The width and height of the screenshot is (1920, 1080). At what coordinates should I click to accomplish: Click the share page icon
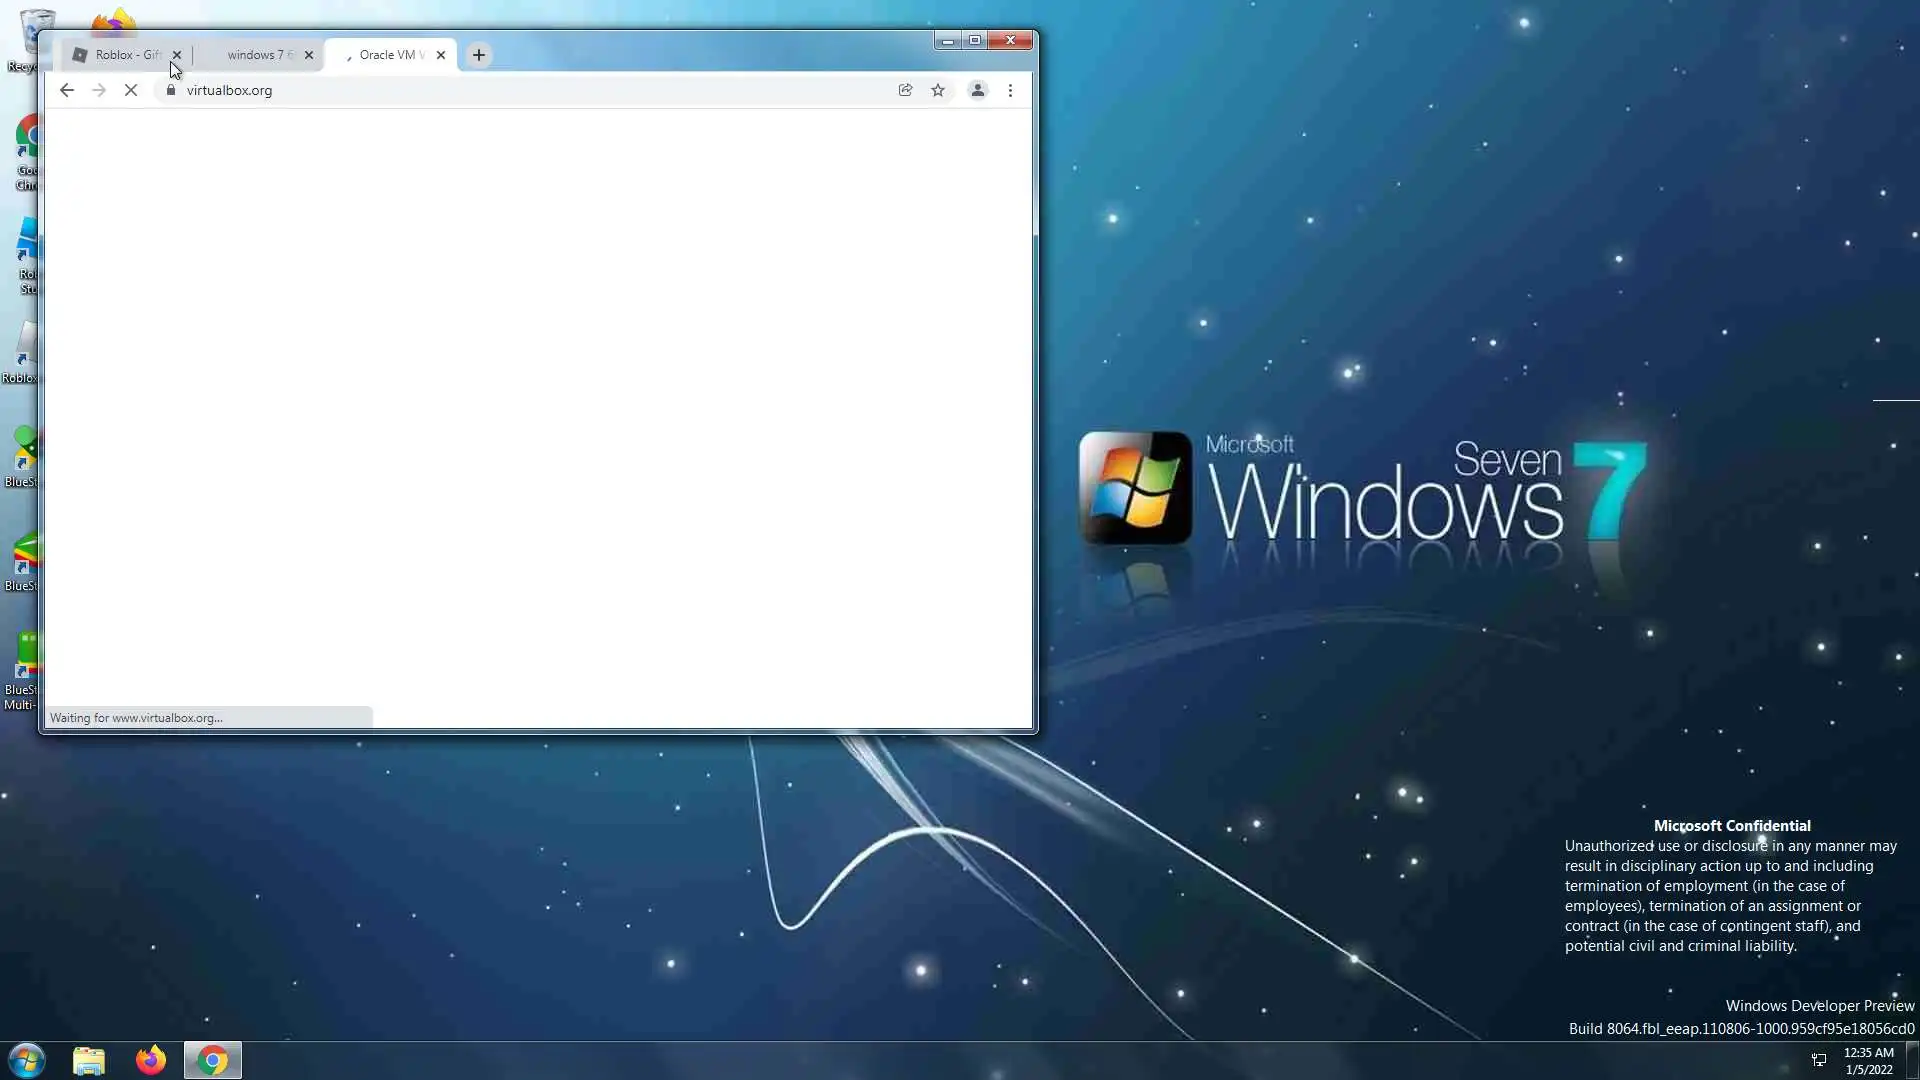(x=905, y=90)
